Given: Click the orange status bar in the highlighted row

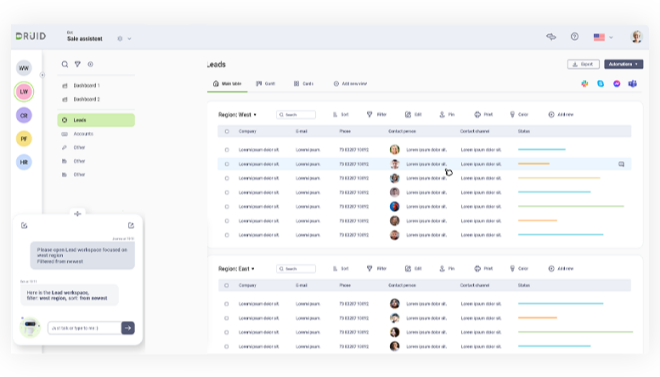Looking at the screenshot, I should point(534,163).
